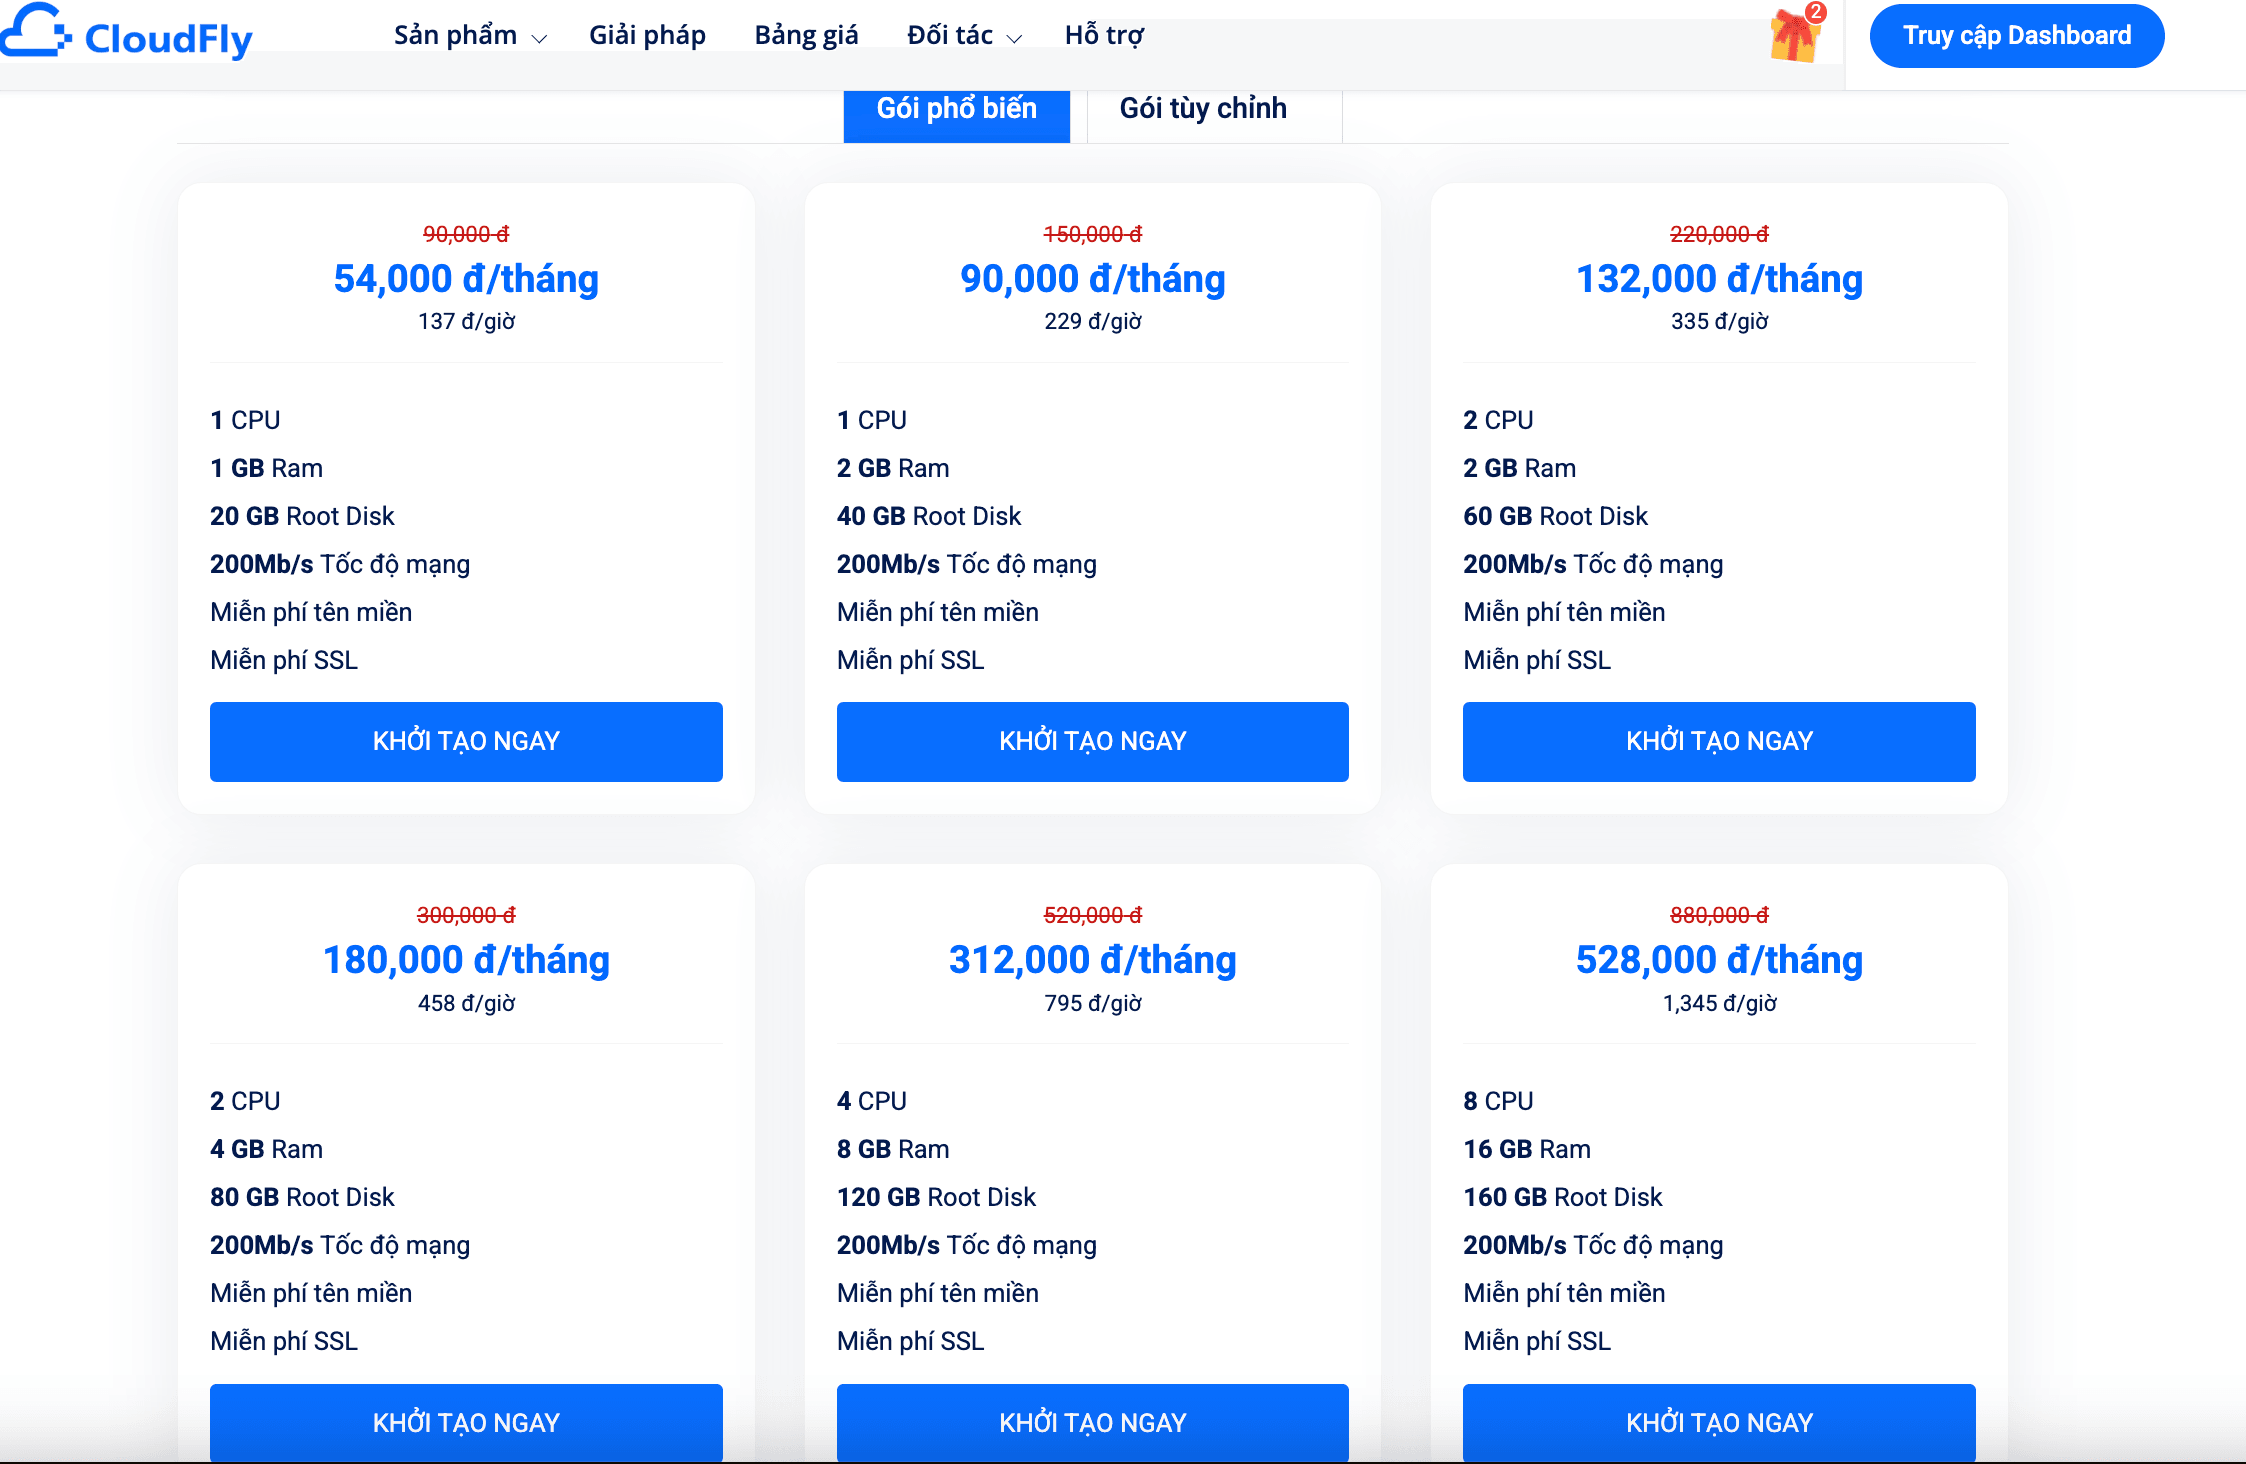Click KHỞI TẠO NGAY for 180,000 đ plan
The height and width of the screenshot is (1464, 2246).
466,1422
